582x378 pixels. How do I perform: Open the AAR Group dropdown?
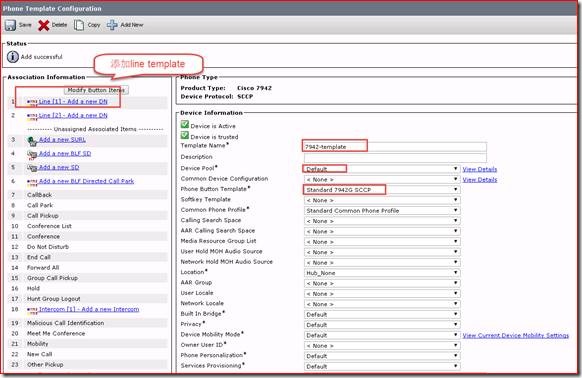(x=382, y=283)
